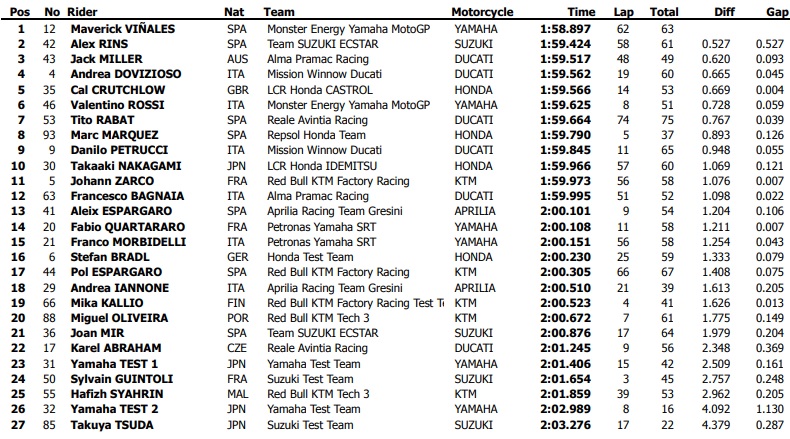Select Valentino ROSSI rider name

tap(117, 105)
